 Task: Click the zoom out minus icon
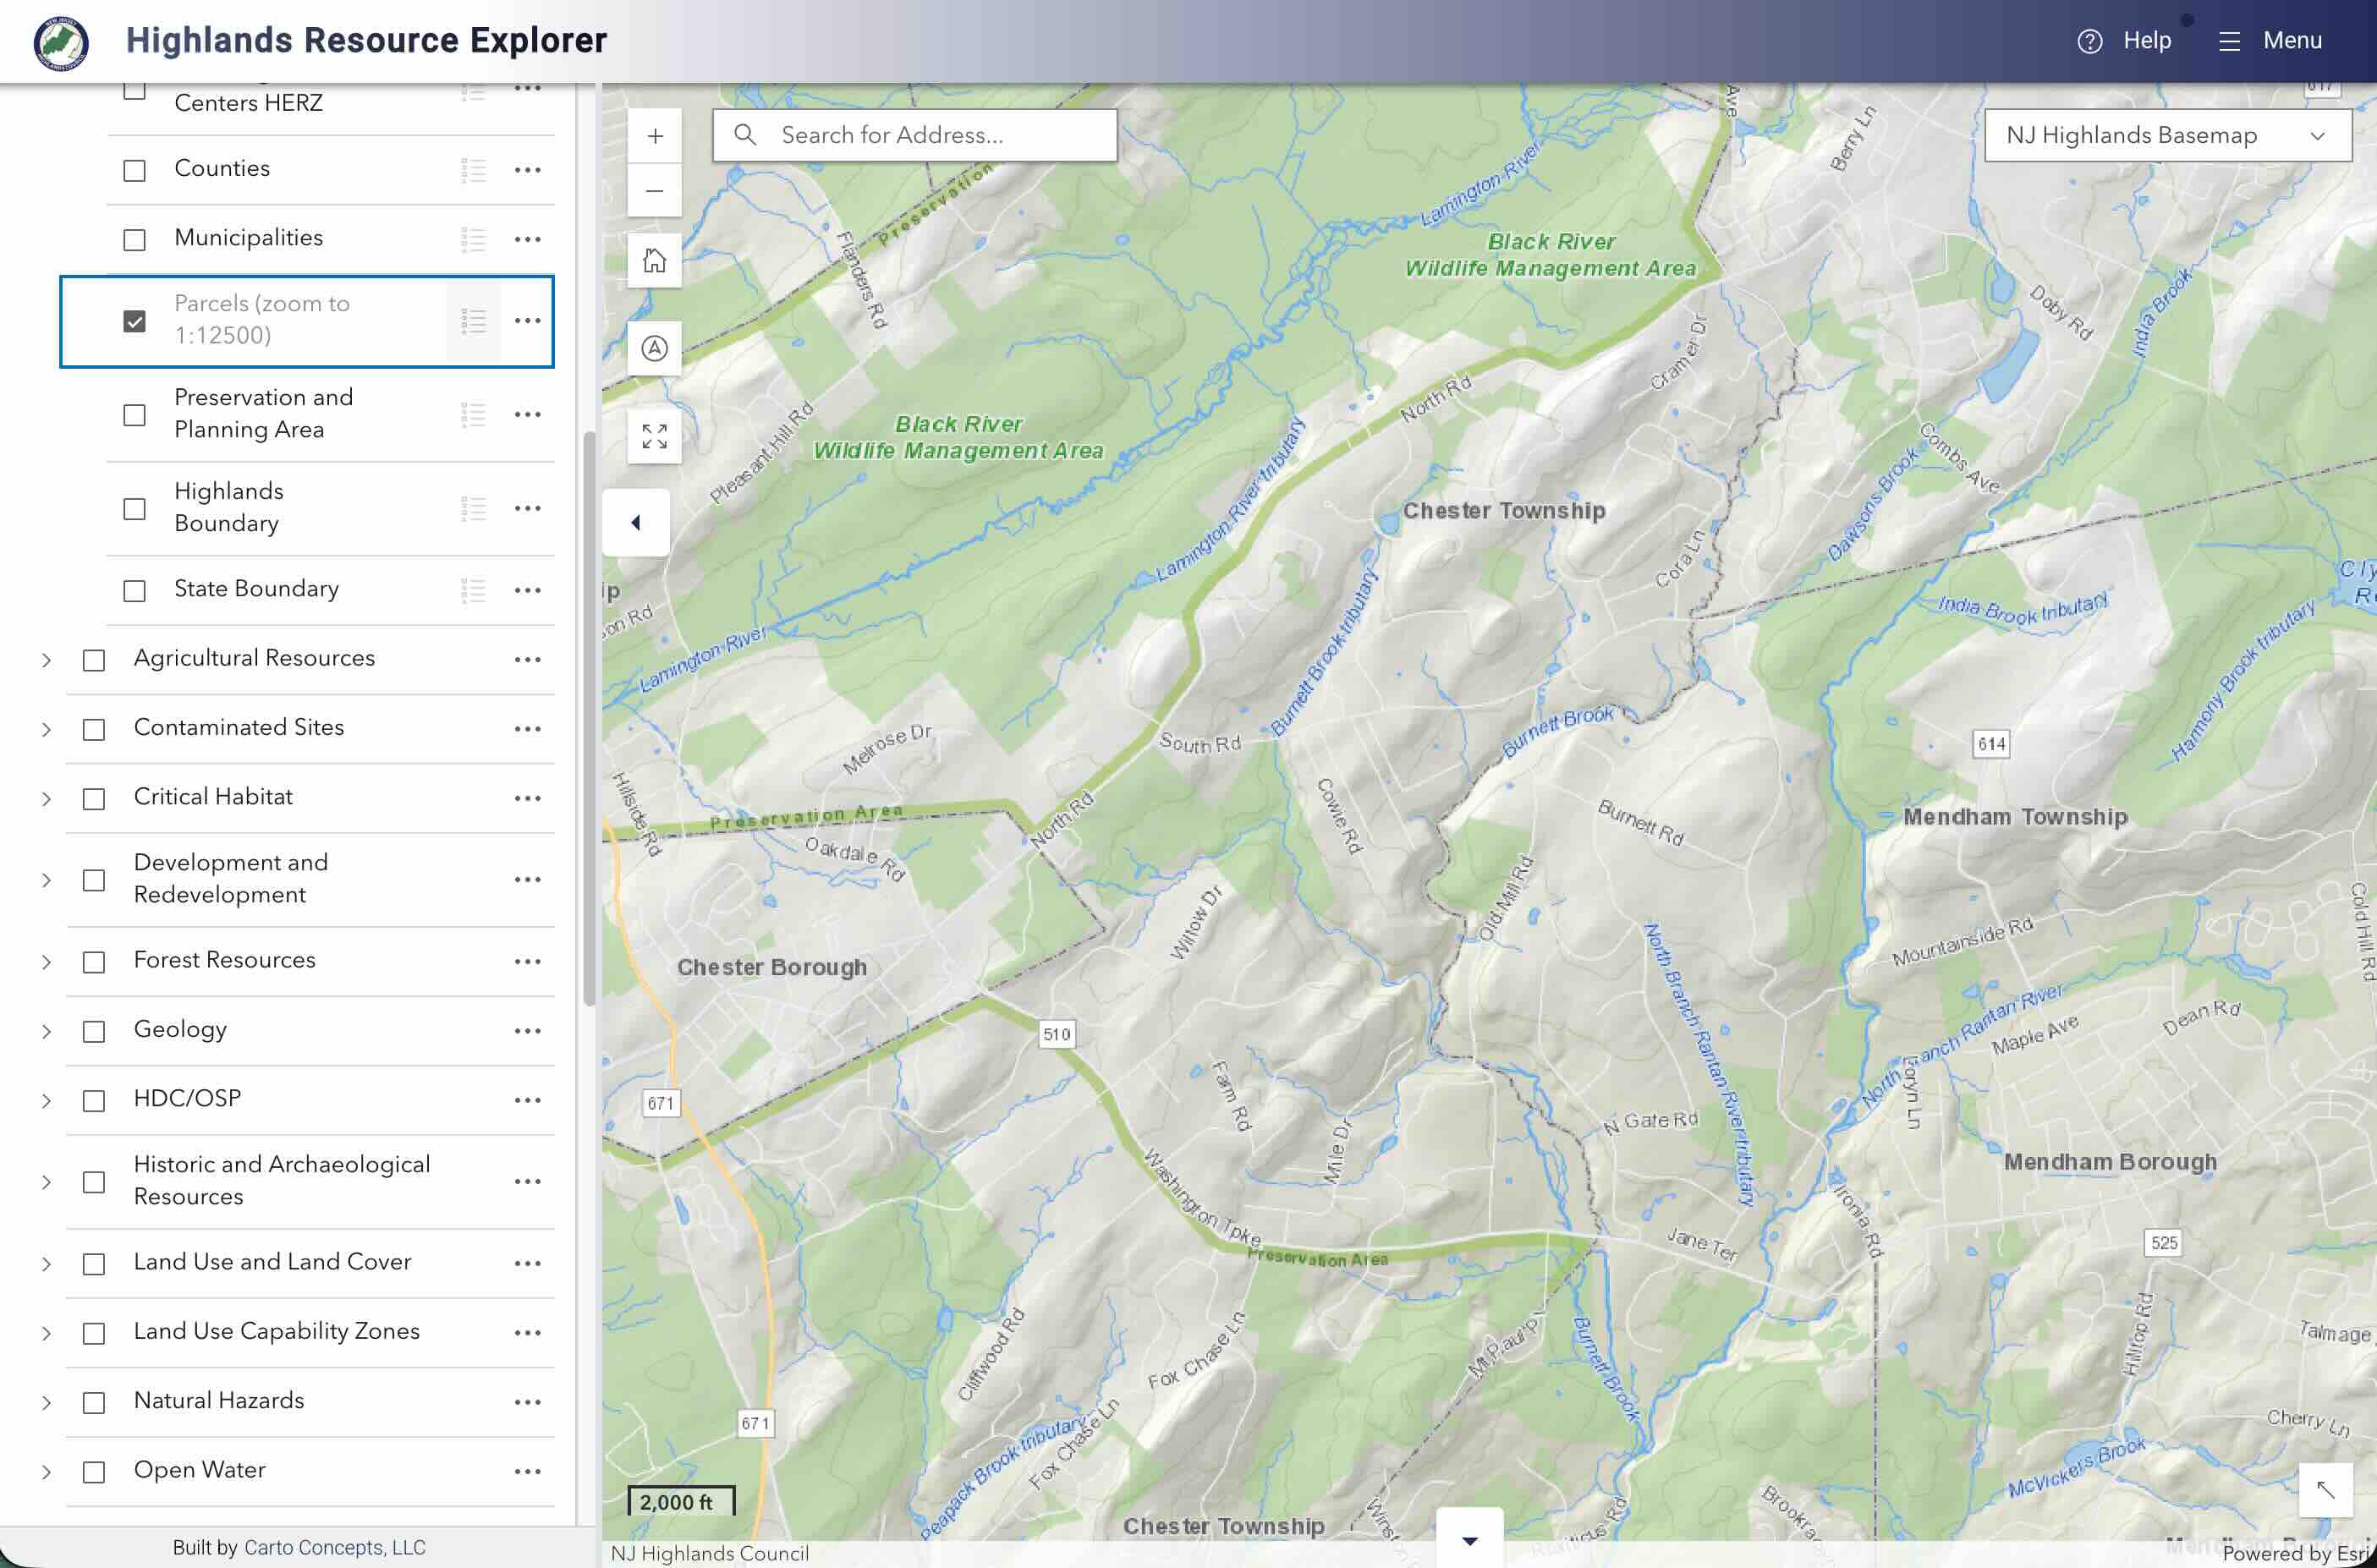(655, 191)
